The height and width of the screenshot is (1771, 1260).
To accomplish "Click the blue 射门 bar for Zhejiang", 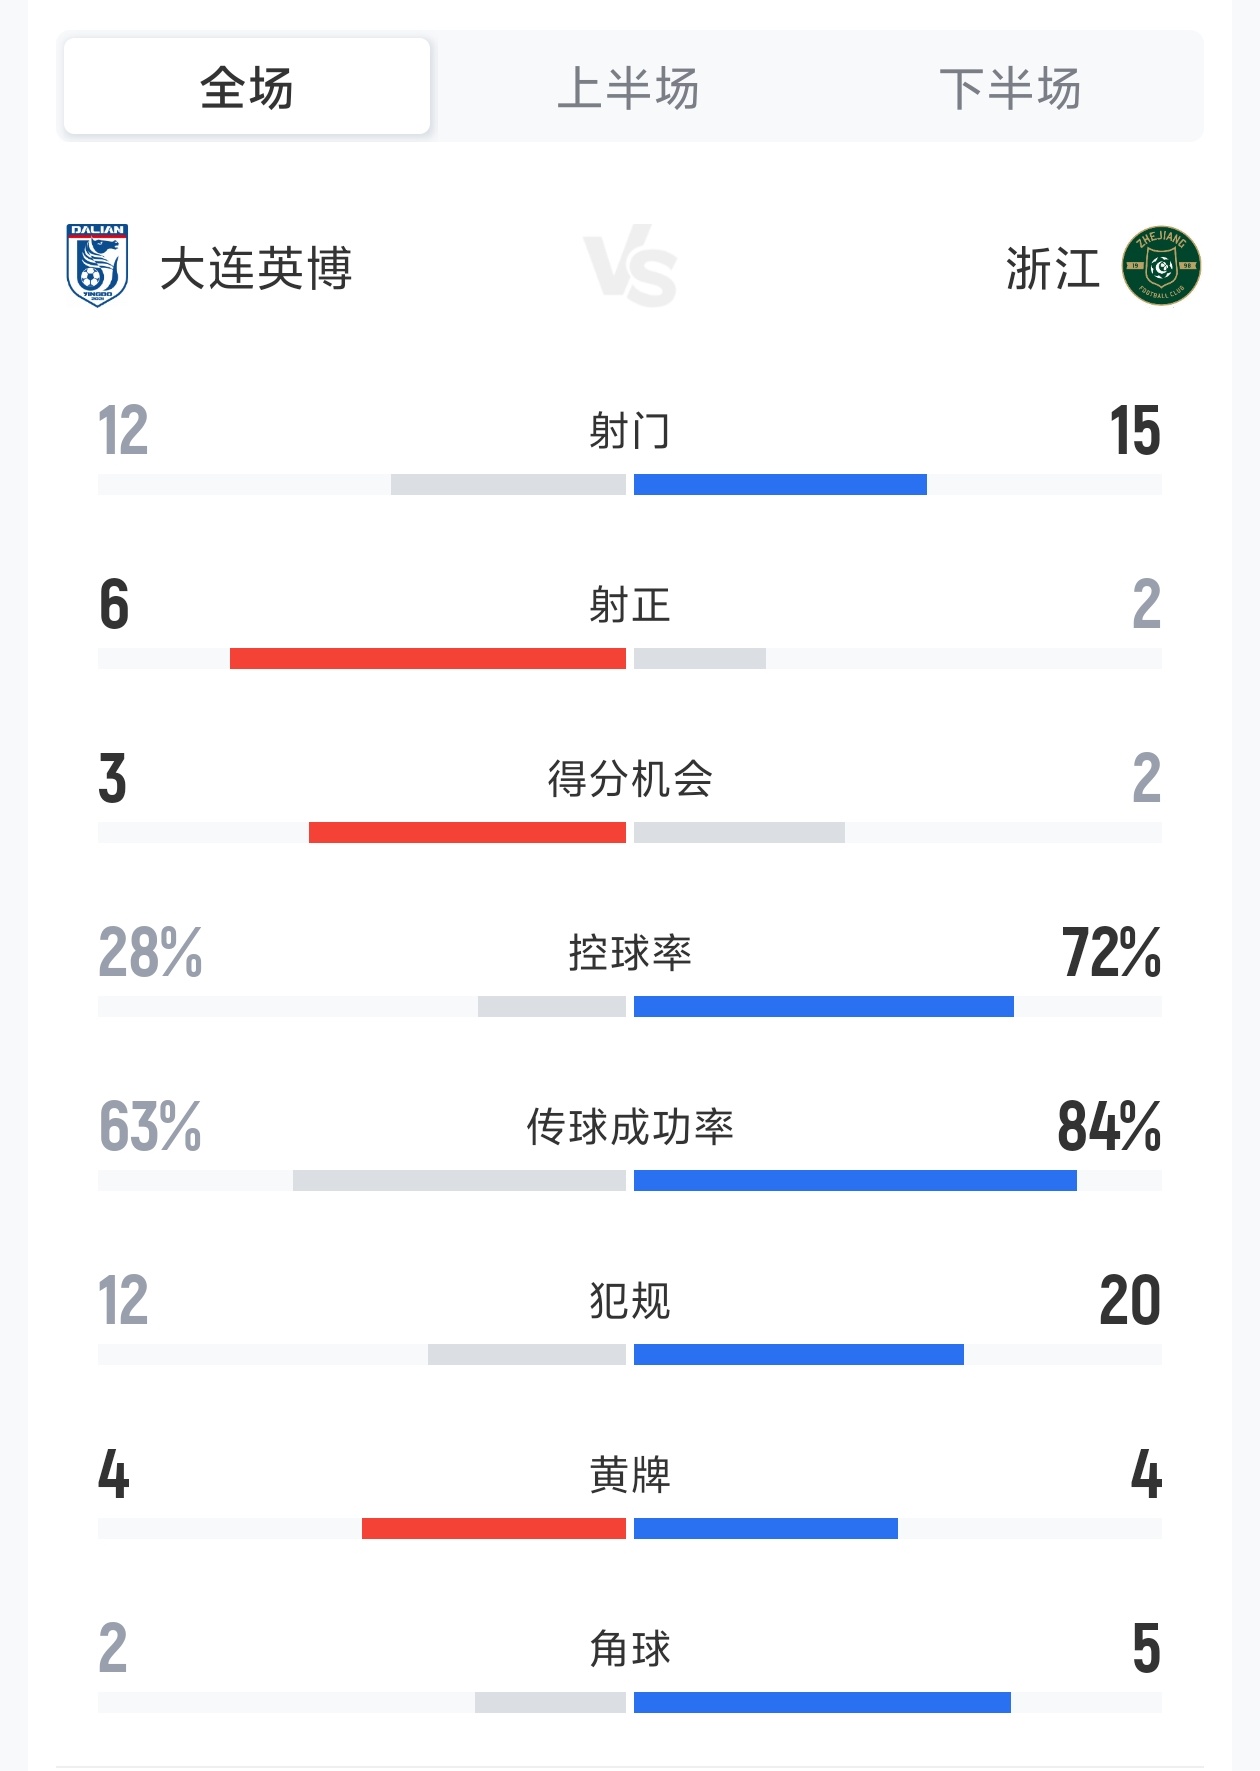I will (x=780, y=485).
